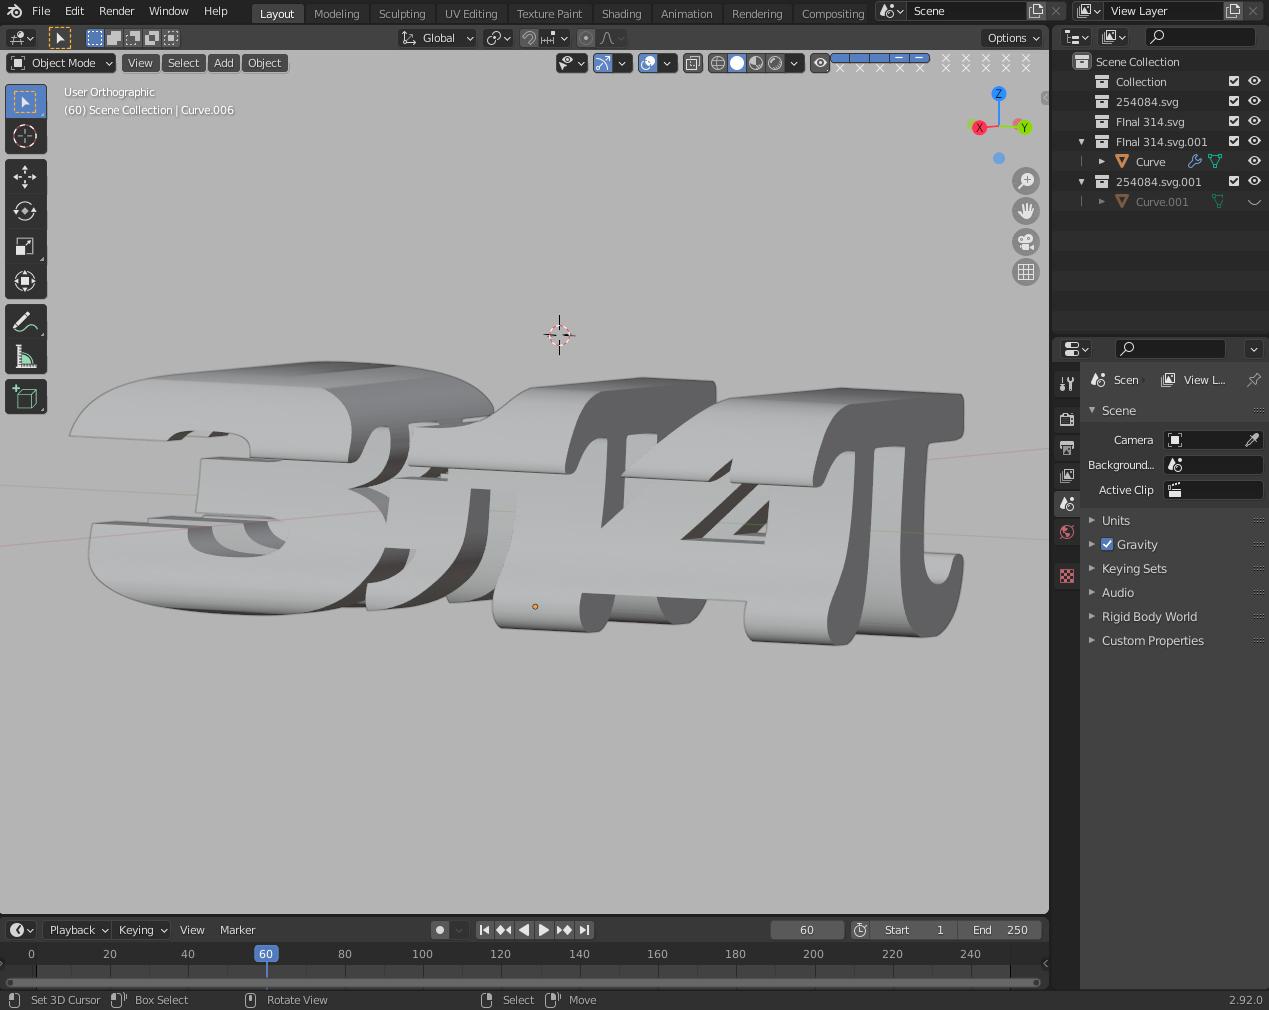Screen dimensions: 1269x1010
Task: Hide the 254084.svg collection with eye icon
Action: coord(1254,102)
